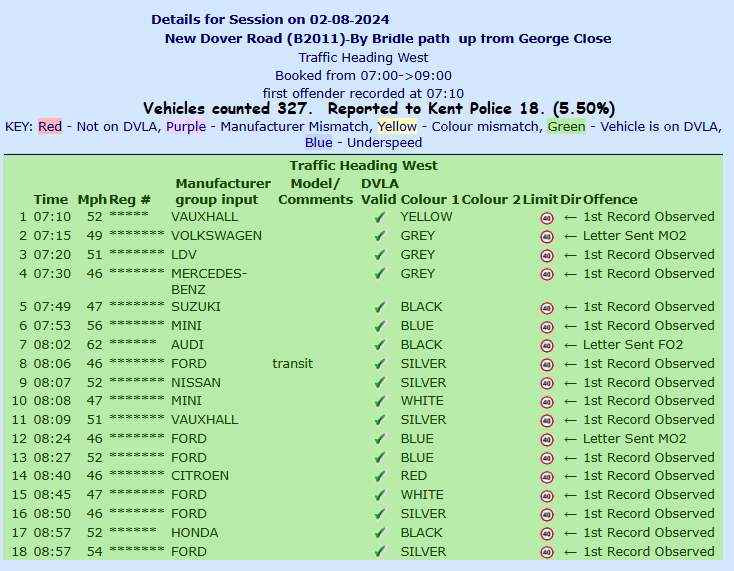Click the direction arrow in MERCEDES-BENZ row
734x571 pixels.
pyautogui.click(x=570, y=274)
